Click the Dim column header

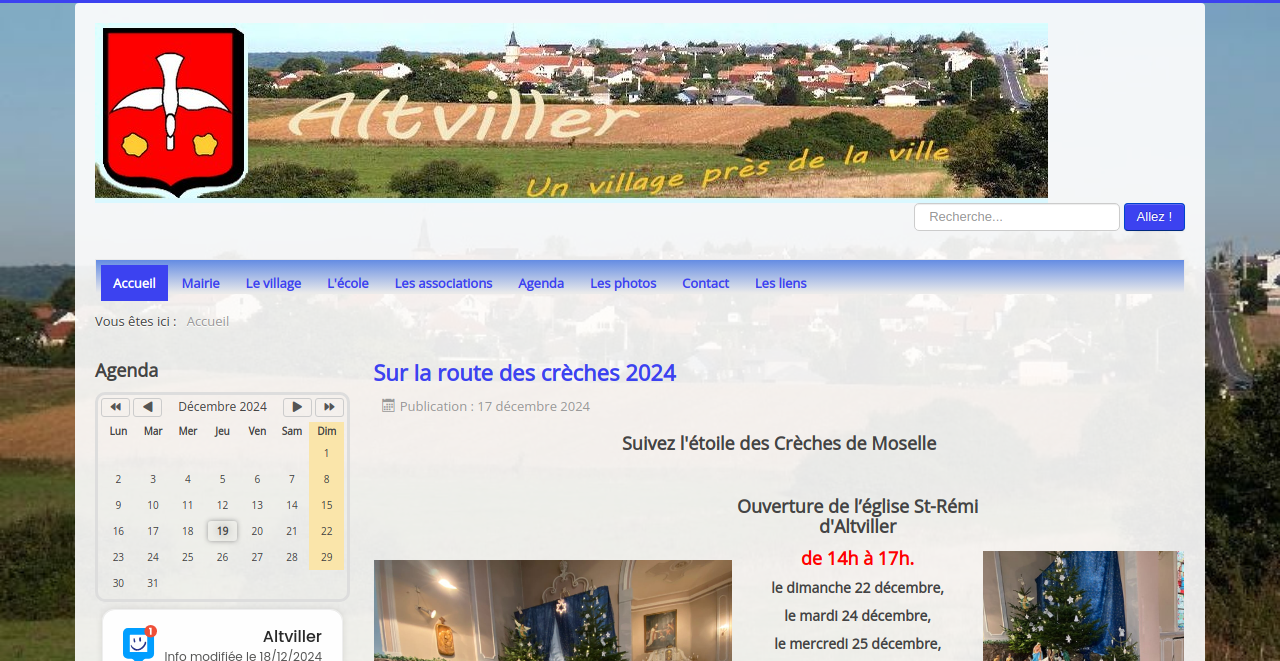326,431
